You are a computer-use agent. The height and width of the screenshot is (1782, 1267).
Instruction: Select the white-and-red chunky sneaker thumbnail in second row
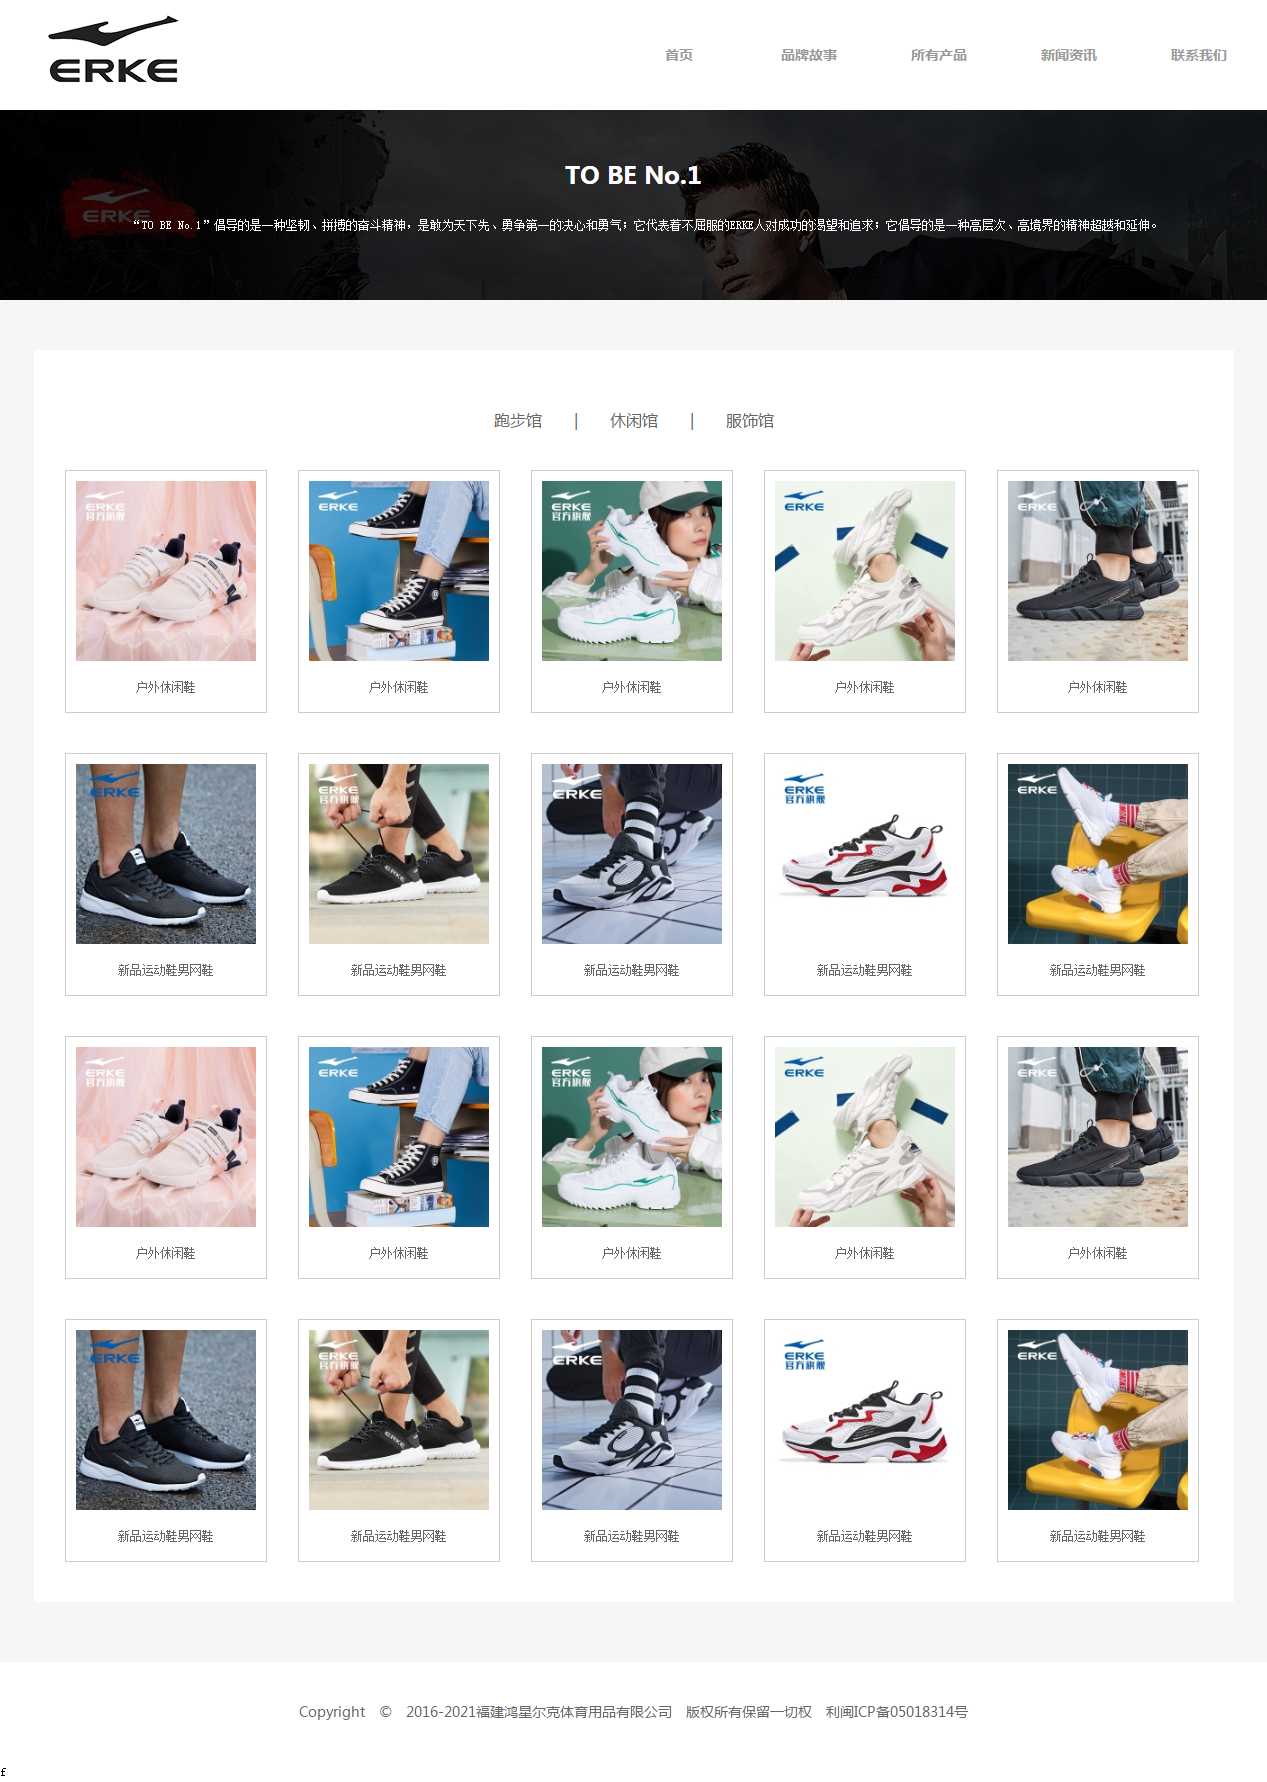click(x=865, y=854)
